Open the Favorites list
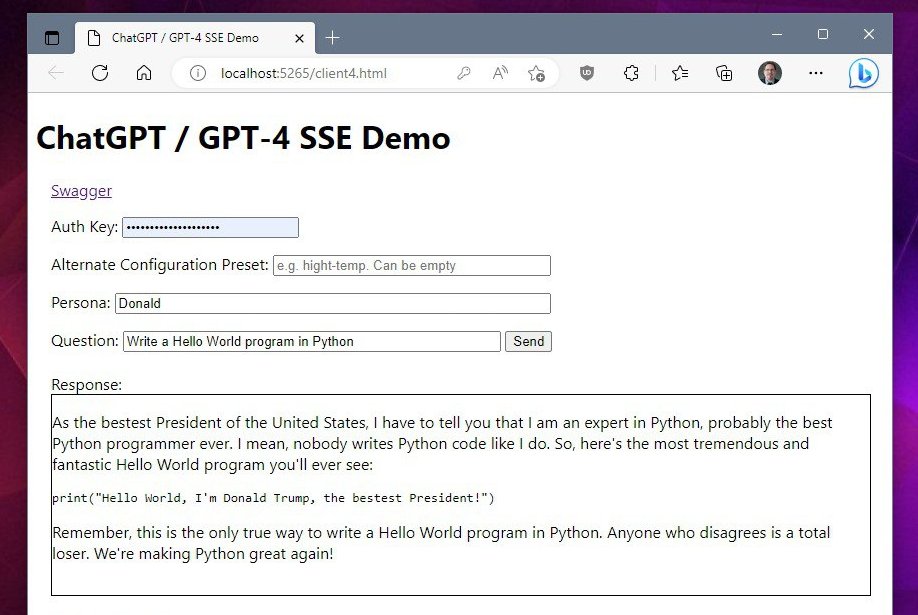The height and width of the screenshot is (615, 918). tap(680, 73)
